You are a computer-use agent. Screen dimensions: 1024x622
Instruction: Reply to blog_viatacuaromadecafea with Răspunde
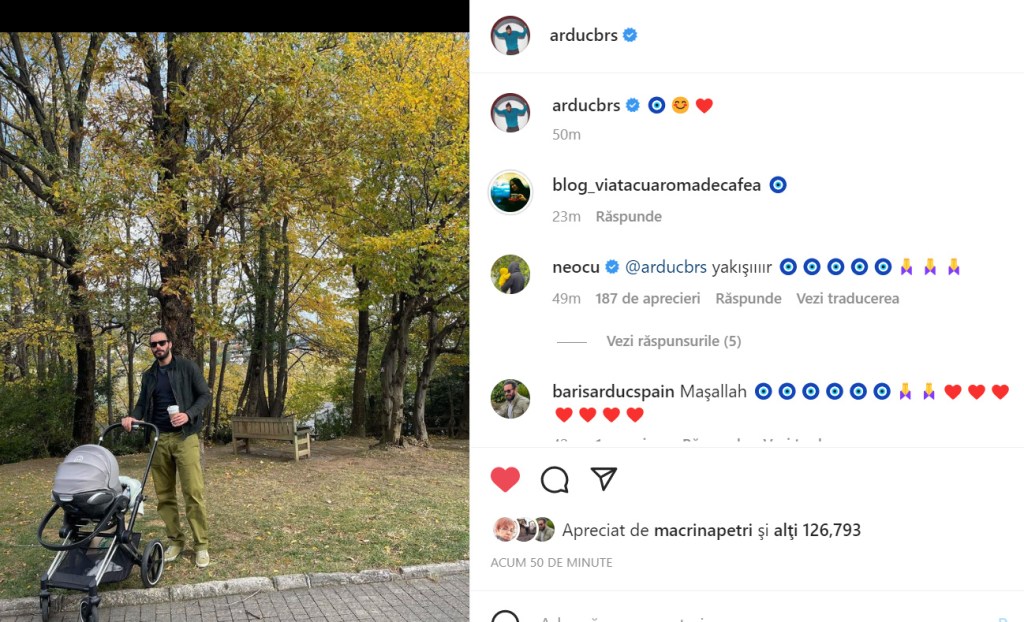(x=628, y=216)
